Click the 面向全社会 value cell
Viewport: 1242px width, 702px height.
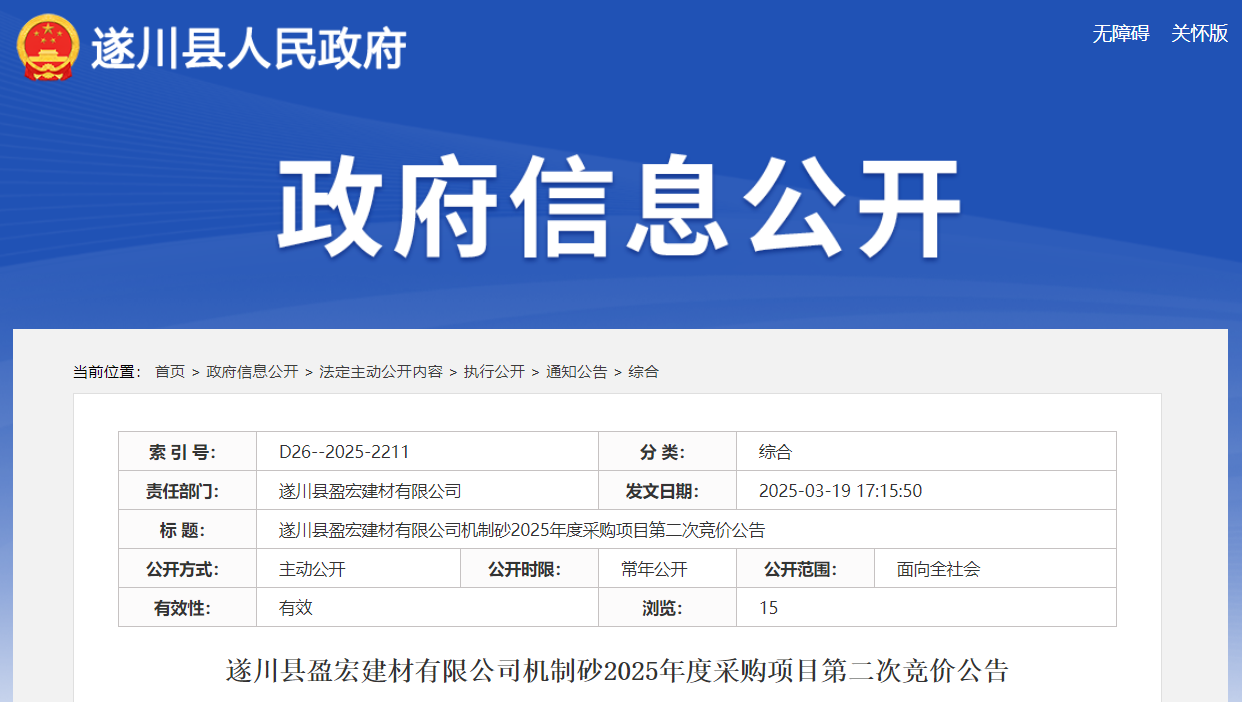938,569
